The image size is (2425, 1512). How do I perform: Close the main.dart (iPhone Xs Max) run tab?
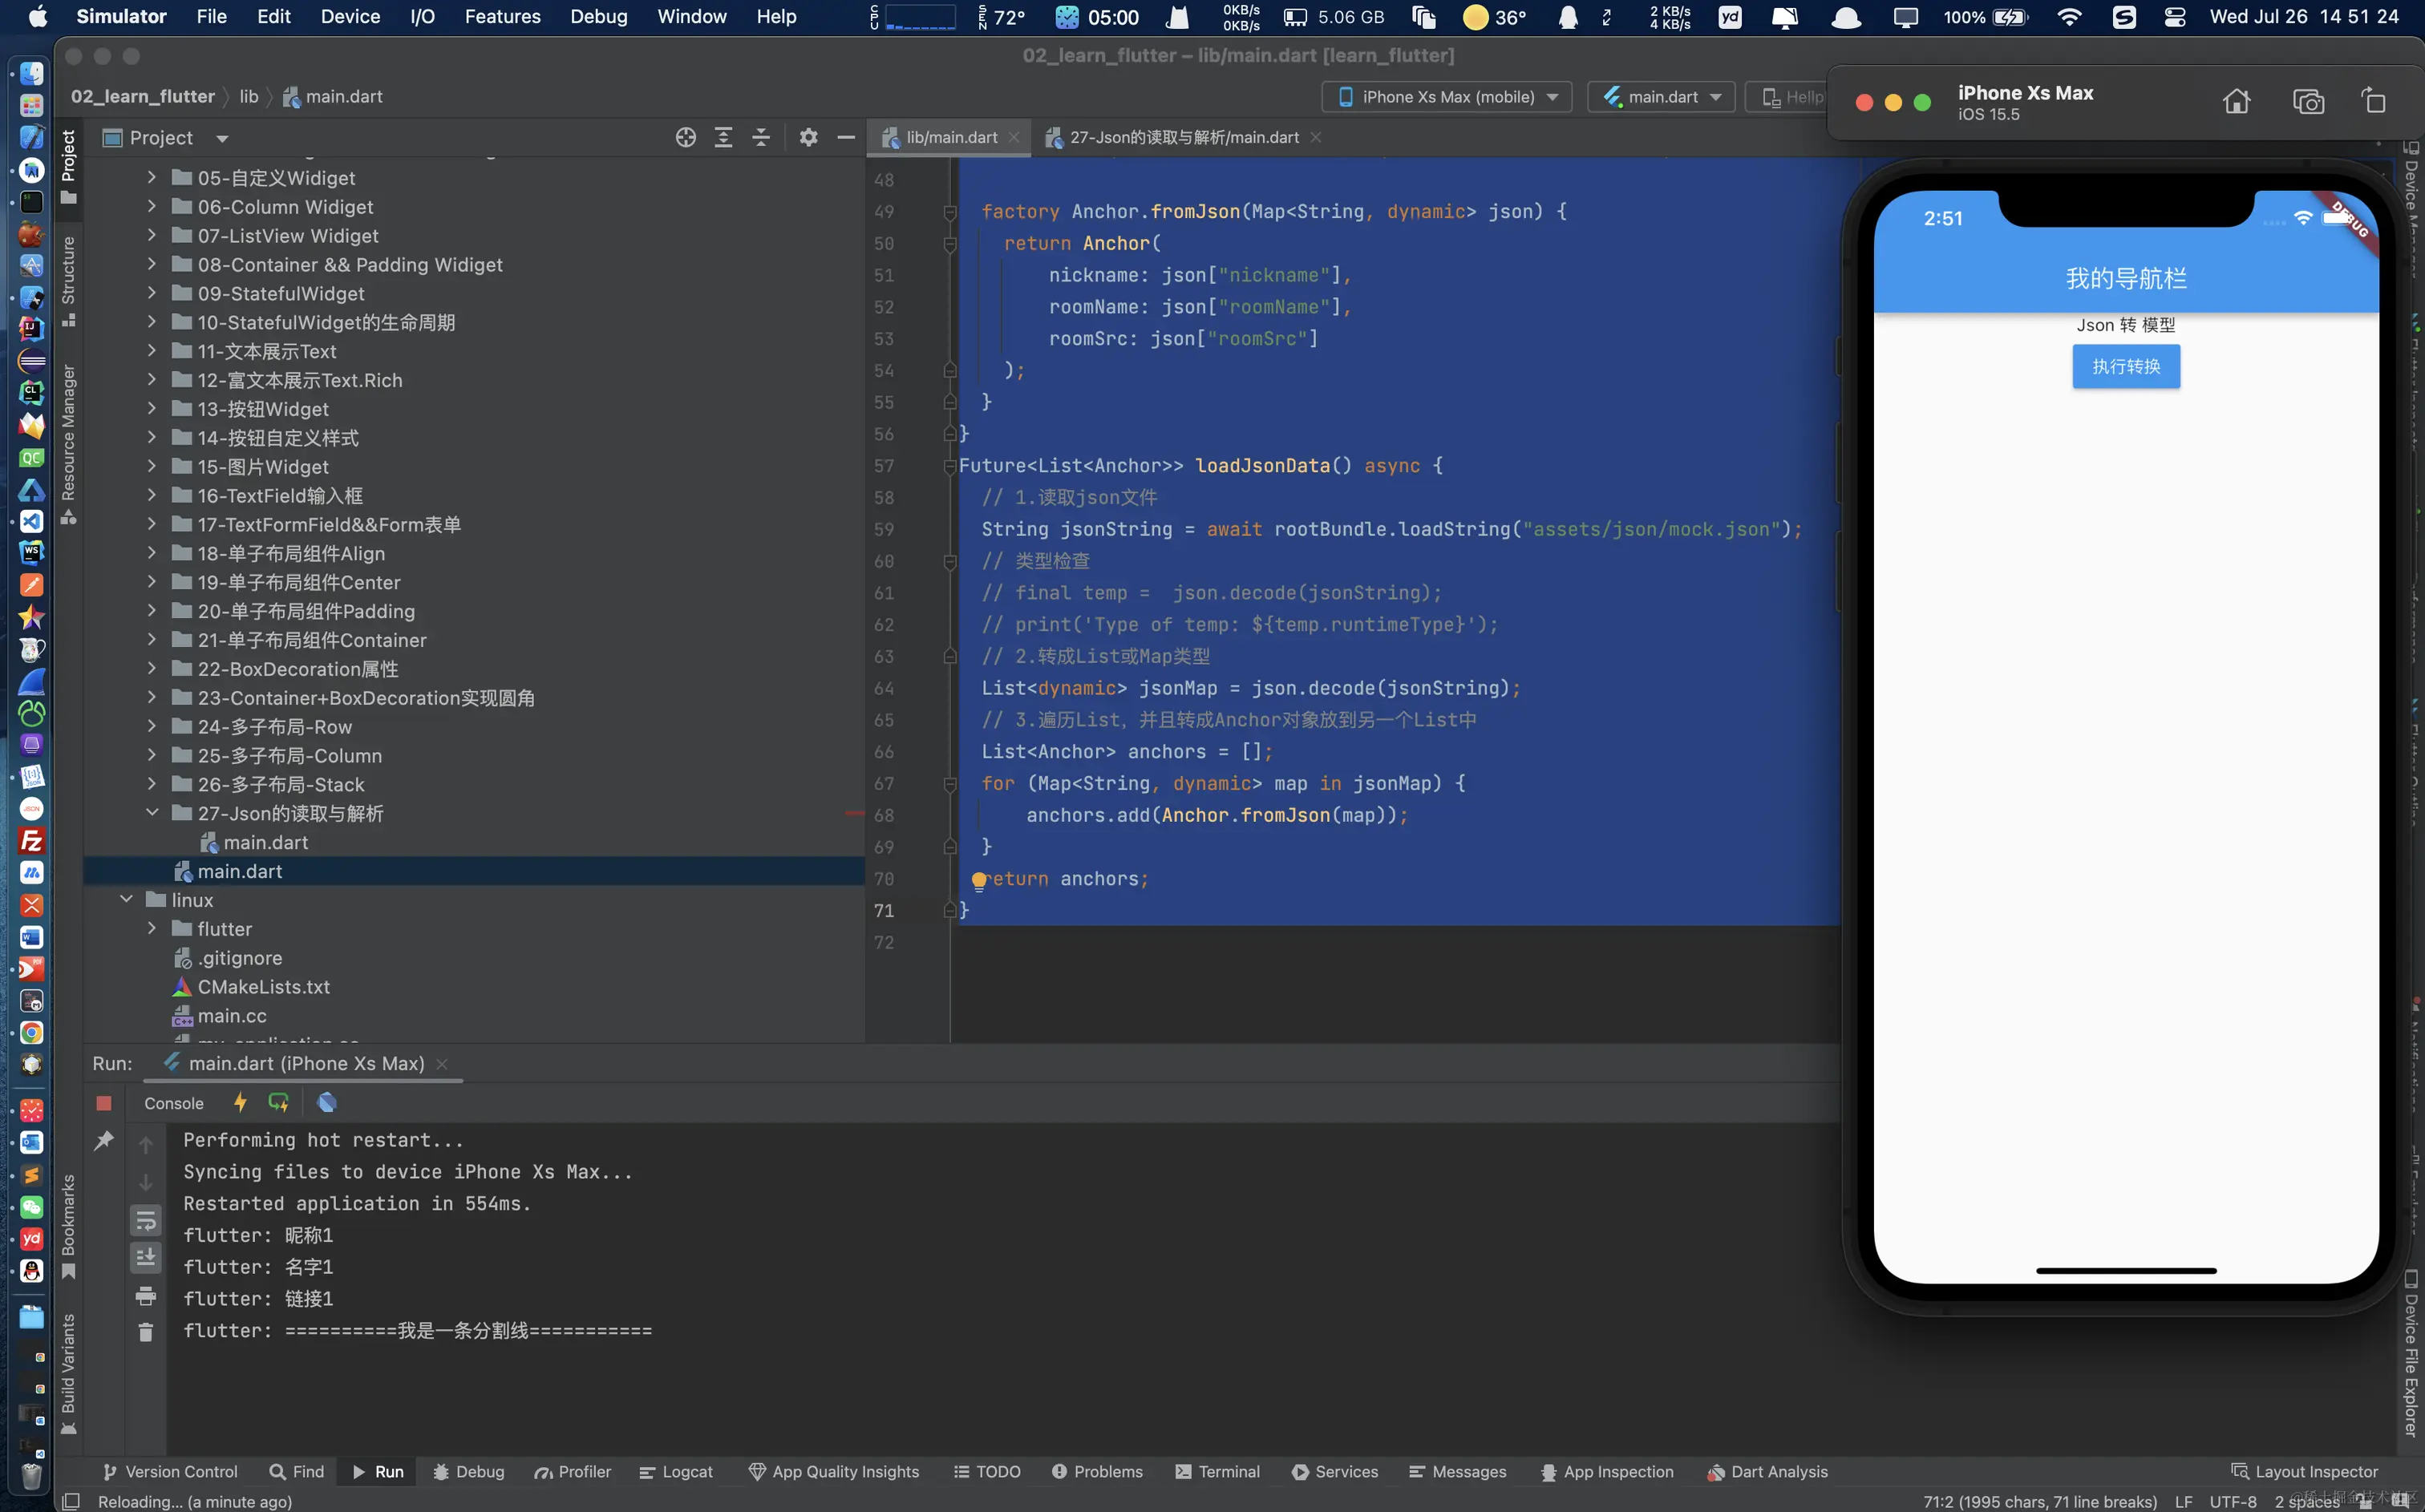click(442, 1064)
